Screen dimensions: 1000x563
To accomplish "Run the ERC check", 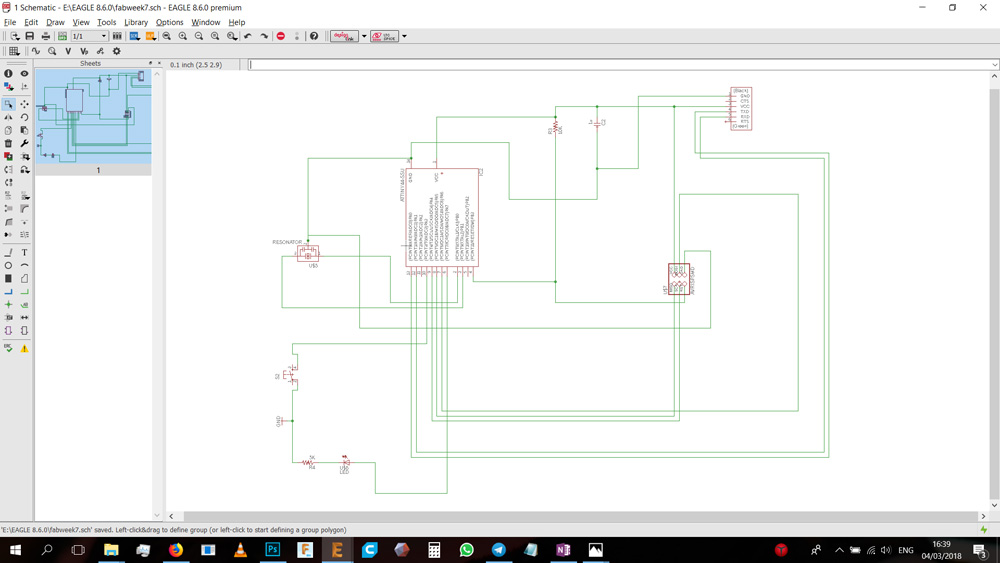I will pos(8,348).
